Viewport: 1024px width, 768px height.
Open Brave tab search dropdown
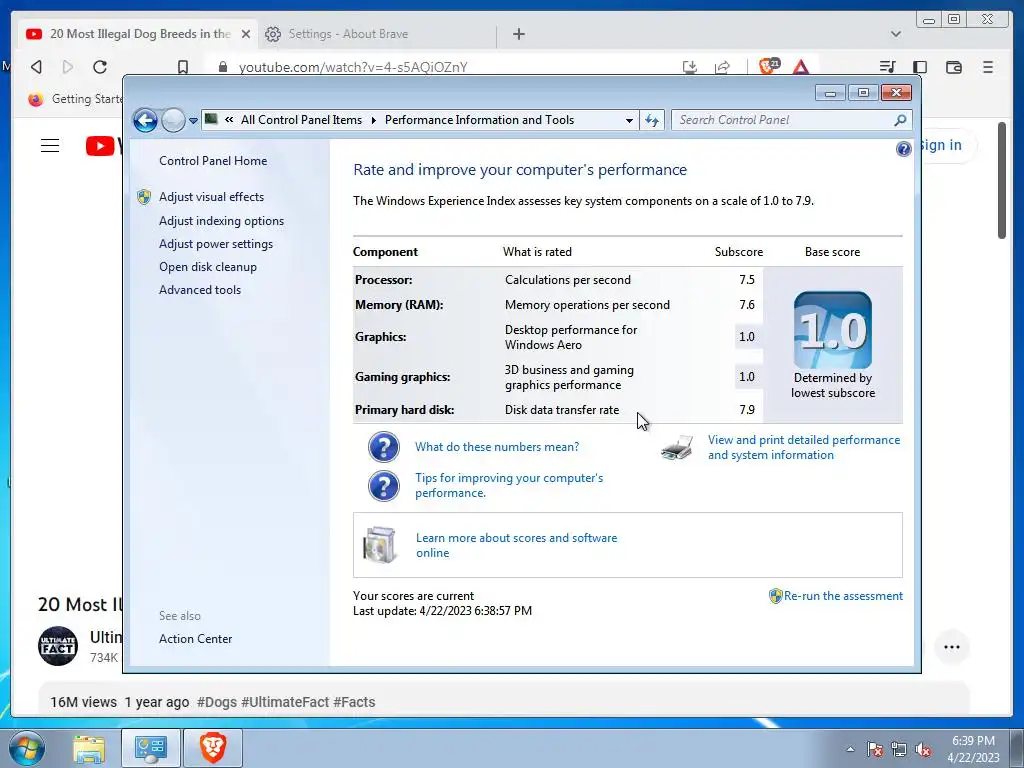point(895,34)
